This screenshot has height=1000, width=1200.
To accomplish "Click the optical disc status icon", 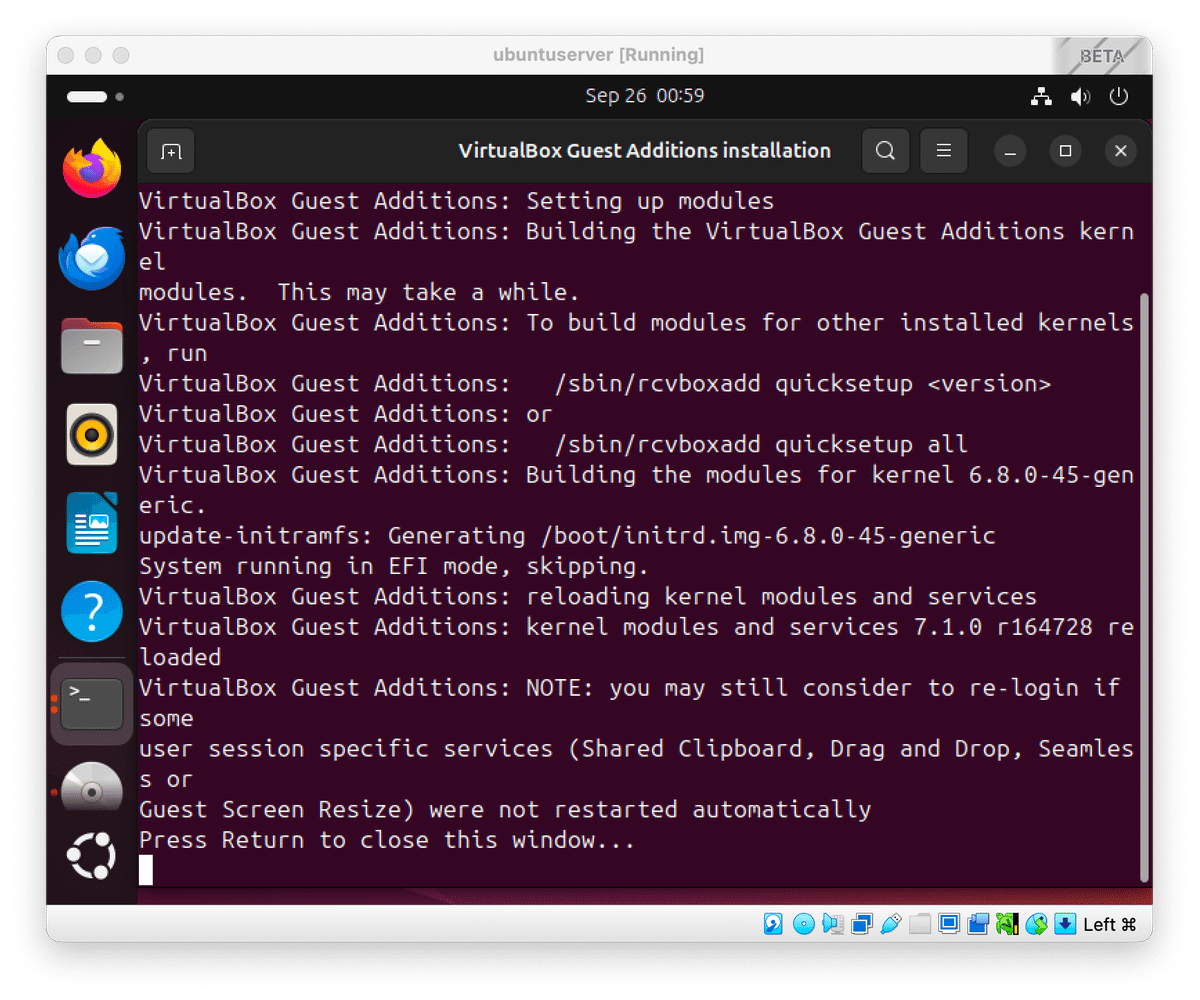I will point(803,924).
